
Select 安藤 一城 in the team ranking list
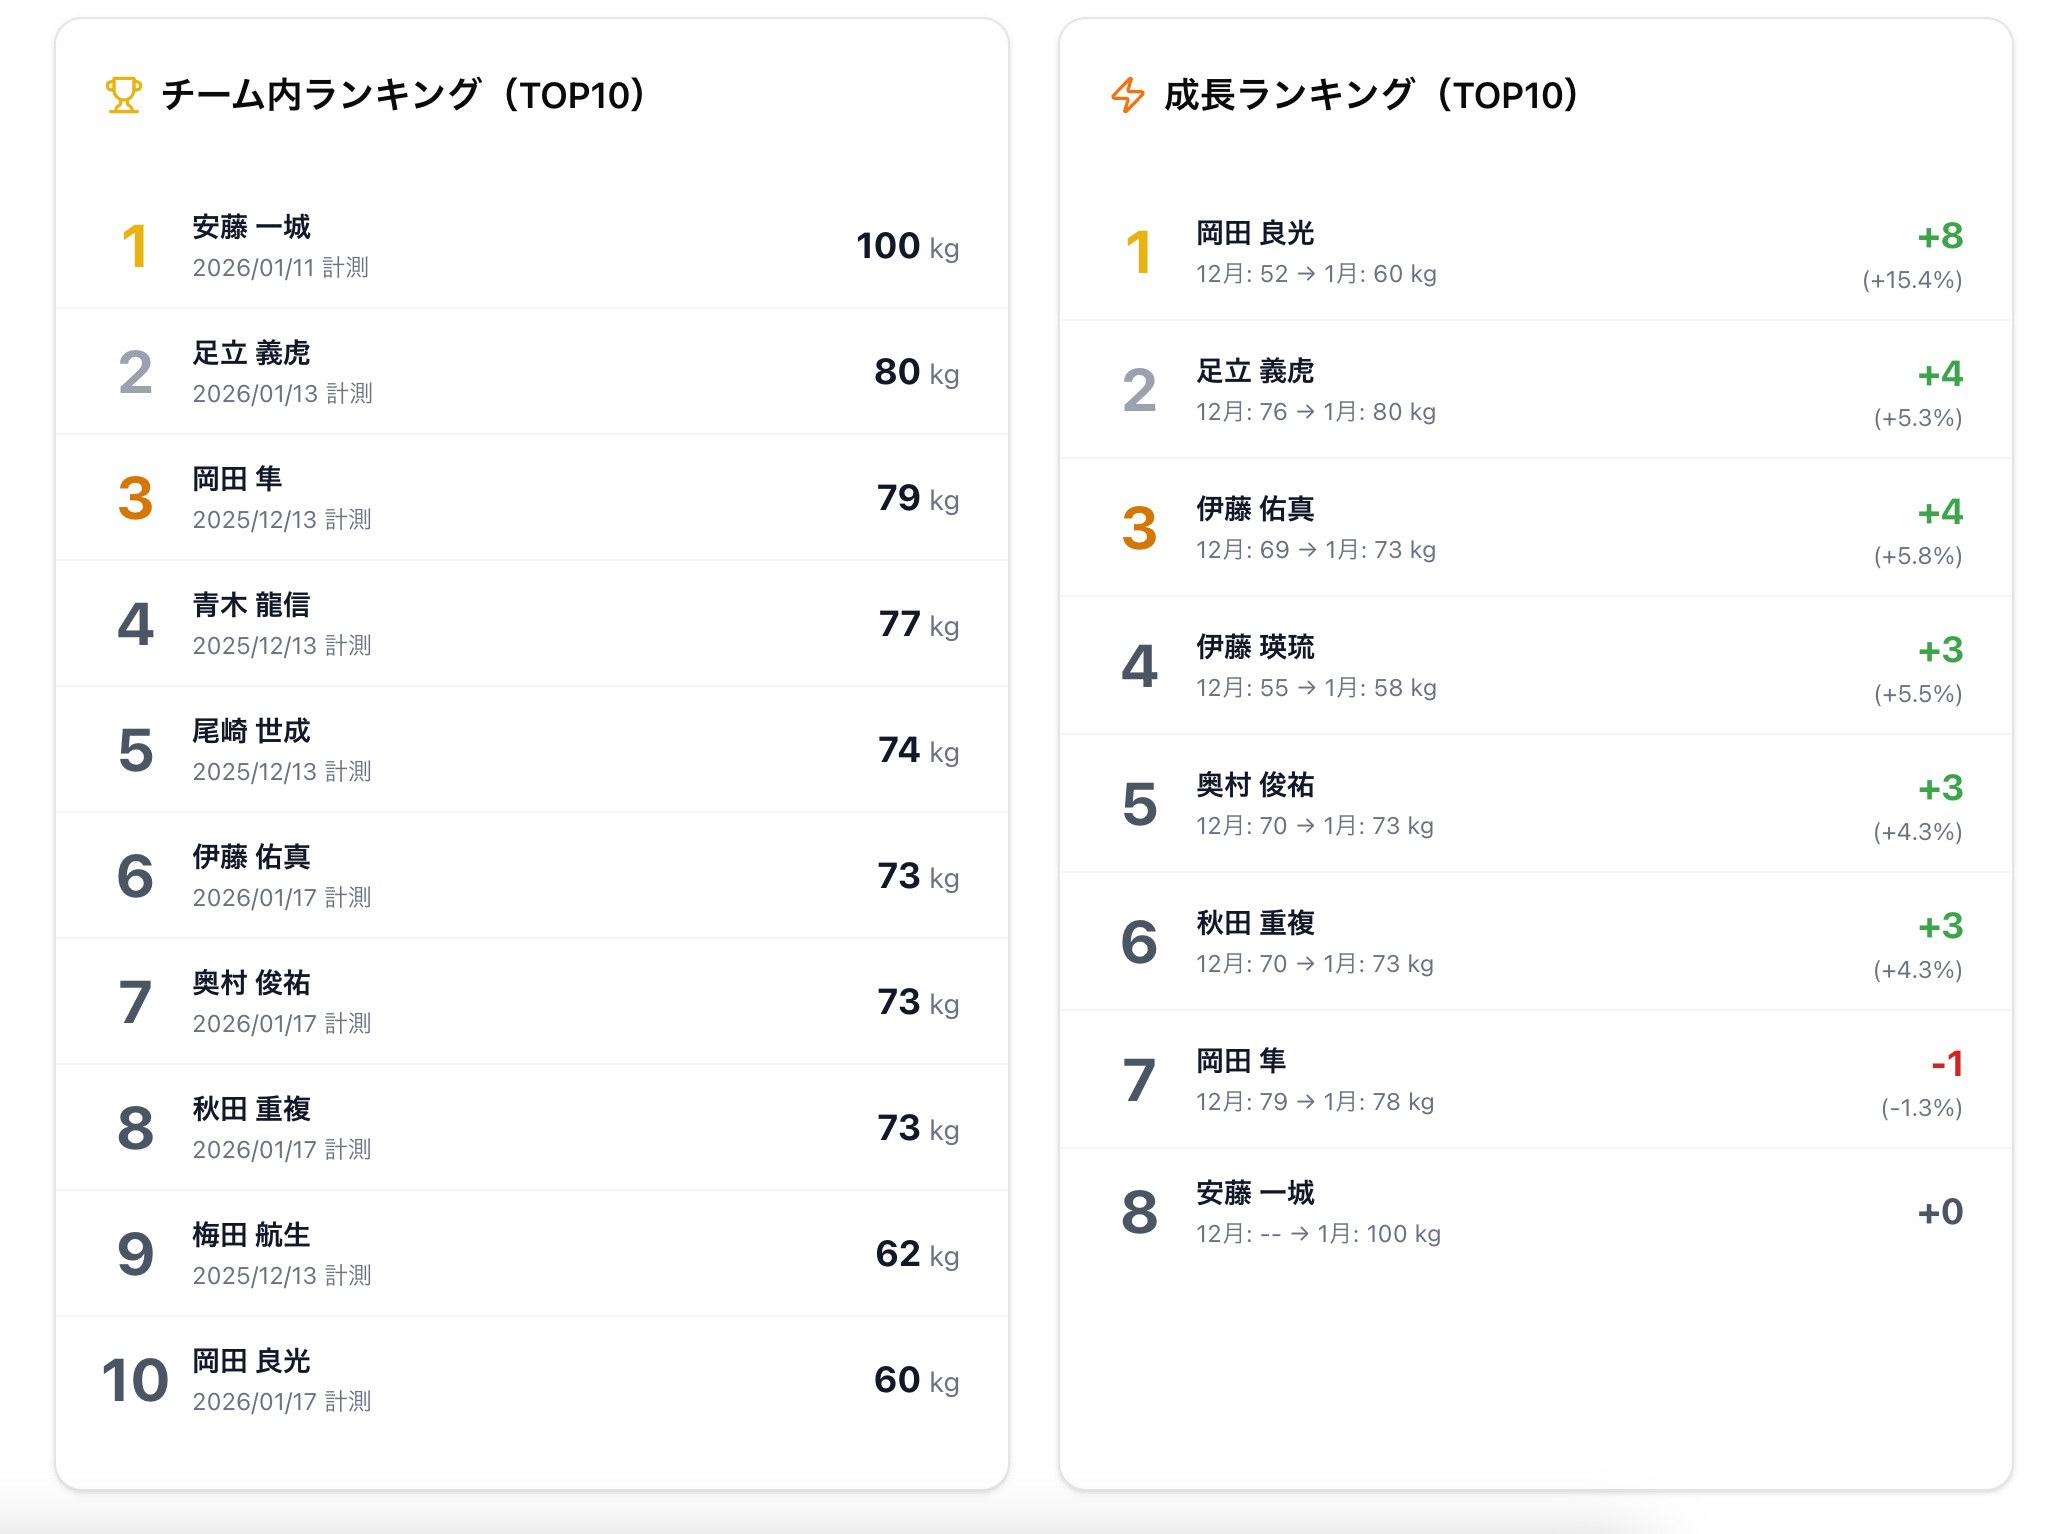[251, 227]
